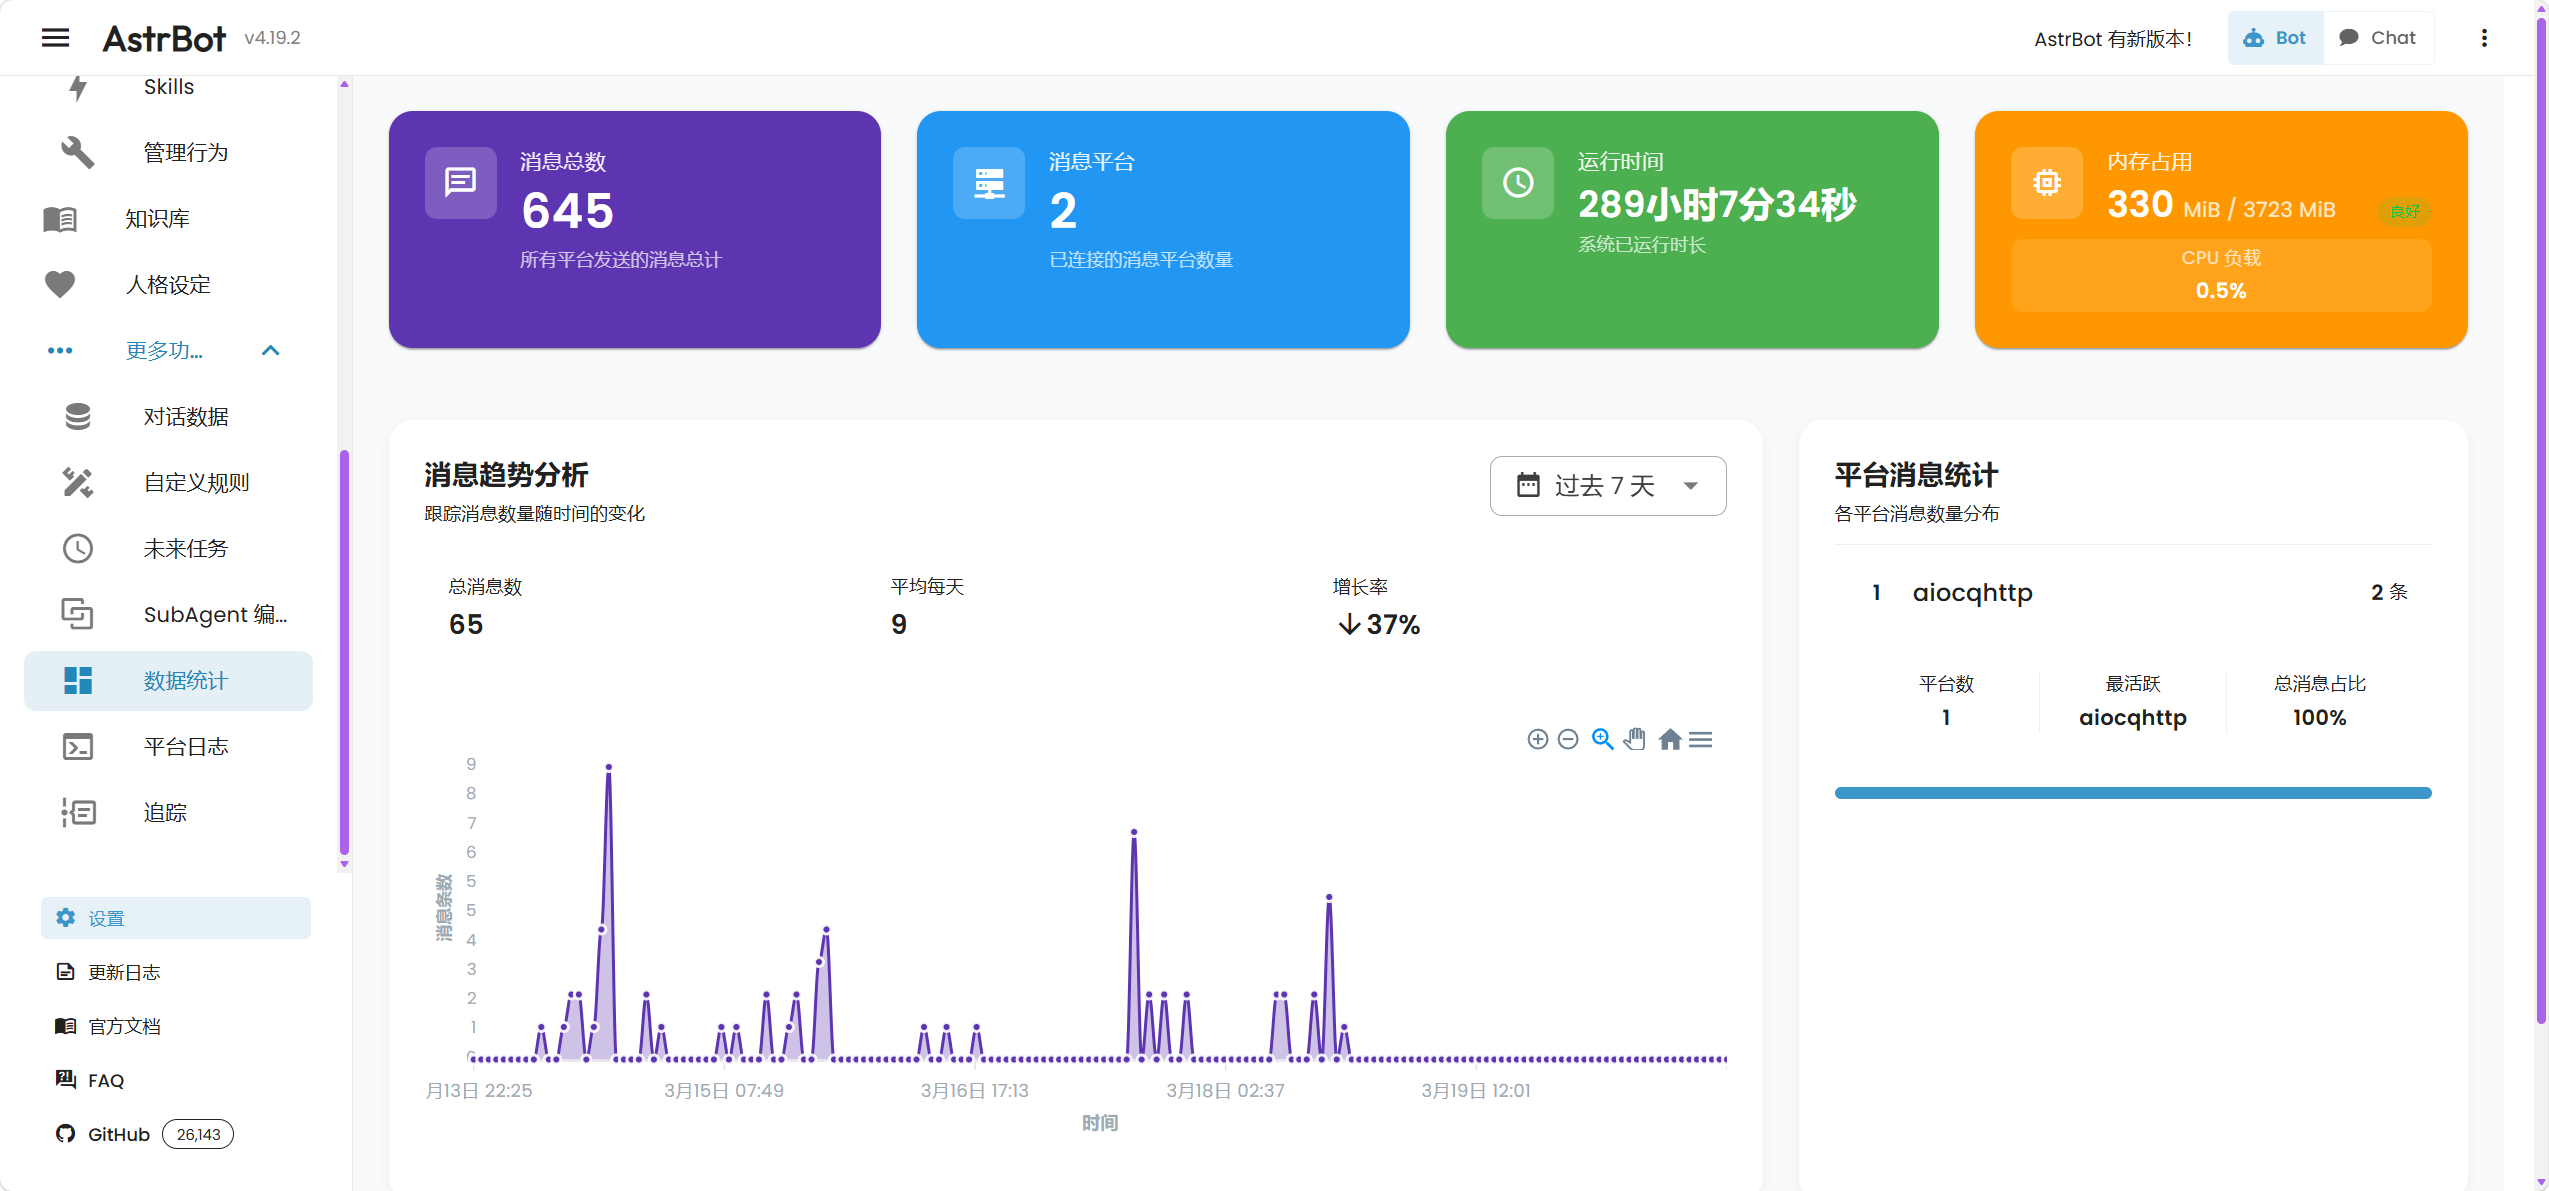Click the clock icon for 未来任务
The height and width of the screenshot is (1191, 2549).
78,549
